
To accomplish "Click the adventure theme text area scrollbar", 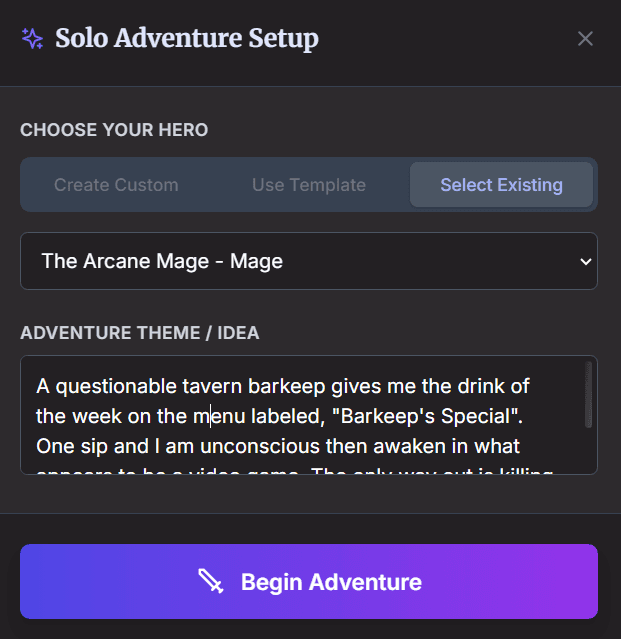I will (589, 396).
